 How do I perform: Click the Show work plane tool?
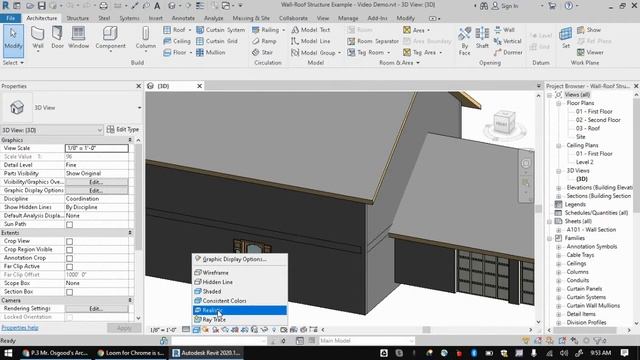click(x=589, y=30)
